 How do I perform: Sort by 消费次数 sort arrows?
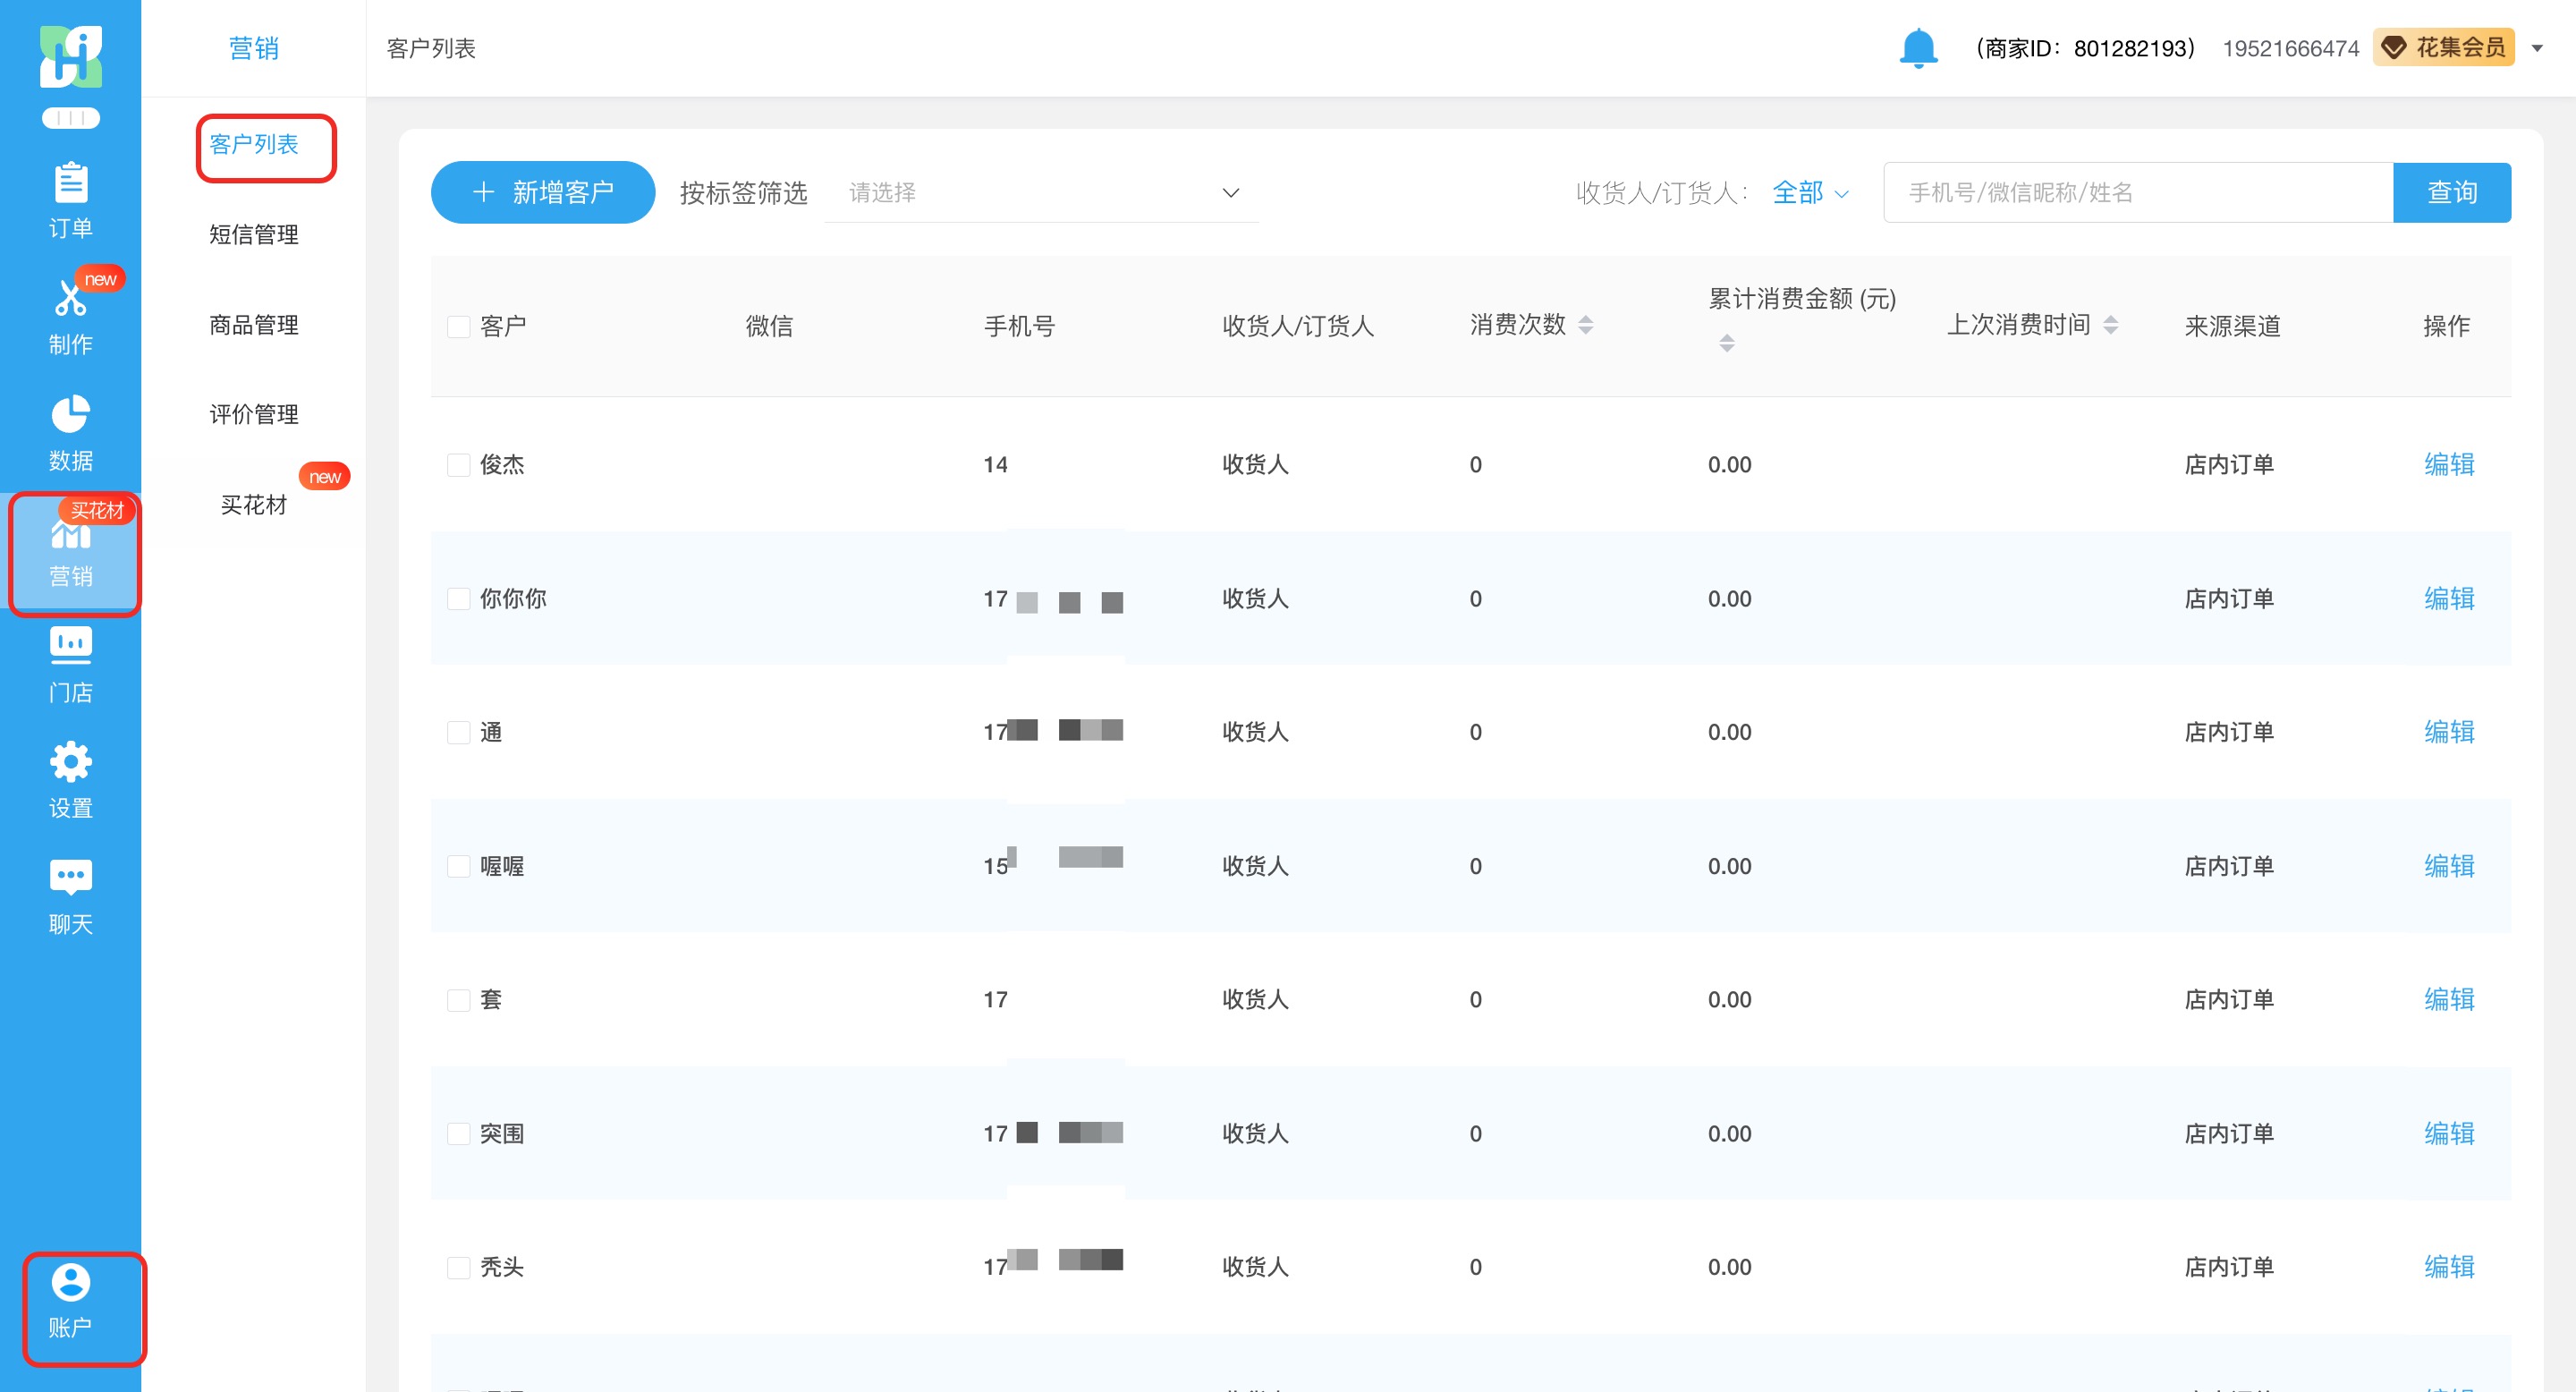click(x=1585, y=325)
